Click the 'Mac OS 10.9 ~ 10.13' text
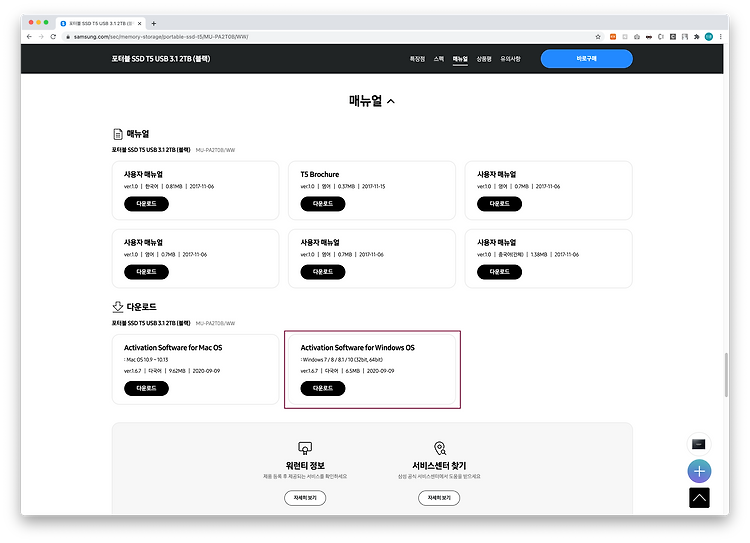 point(146,360)
